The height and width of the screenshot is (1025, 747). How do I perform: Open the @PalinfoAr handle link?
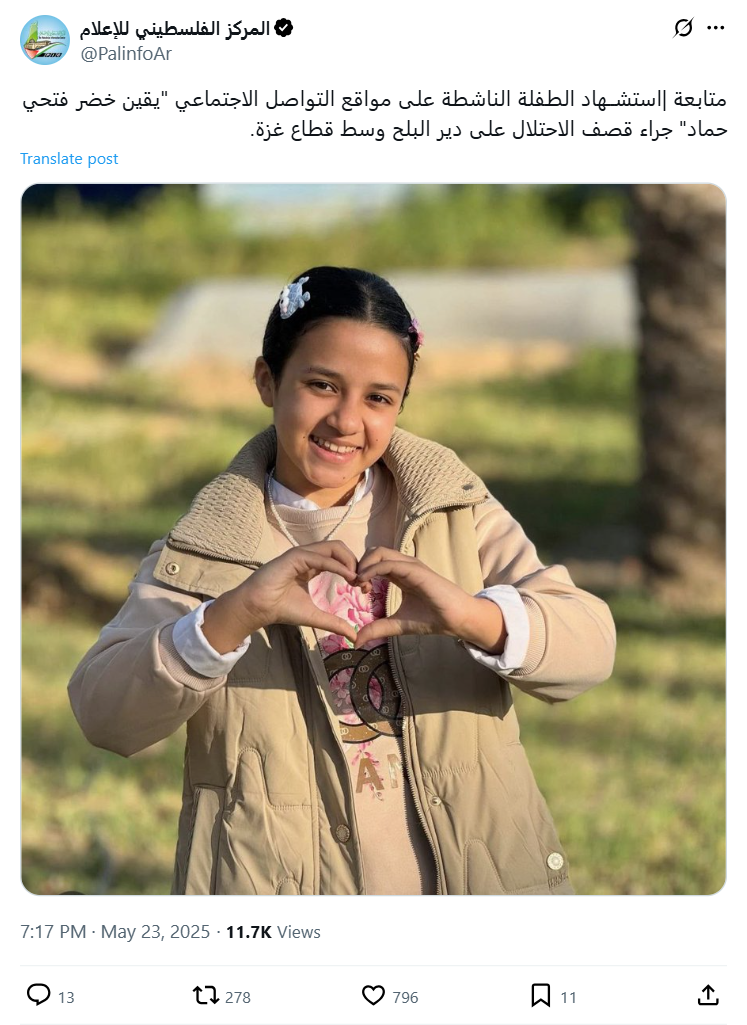pyautogui.click(x=125, y=54)
